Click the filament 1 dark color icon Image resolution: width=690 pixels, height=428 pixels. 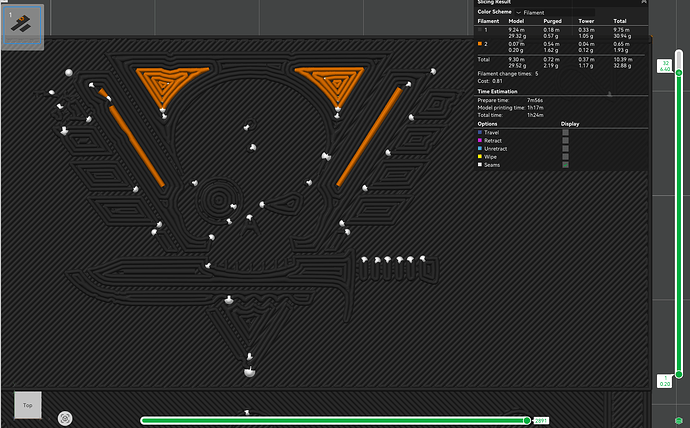[x=480, y=30]
